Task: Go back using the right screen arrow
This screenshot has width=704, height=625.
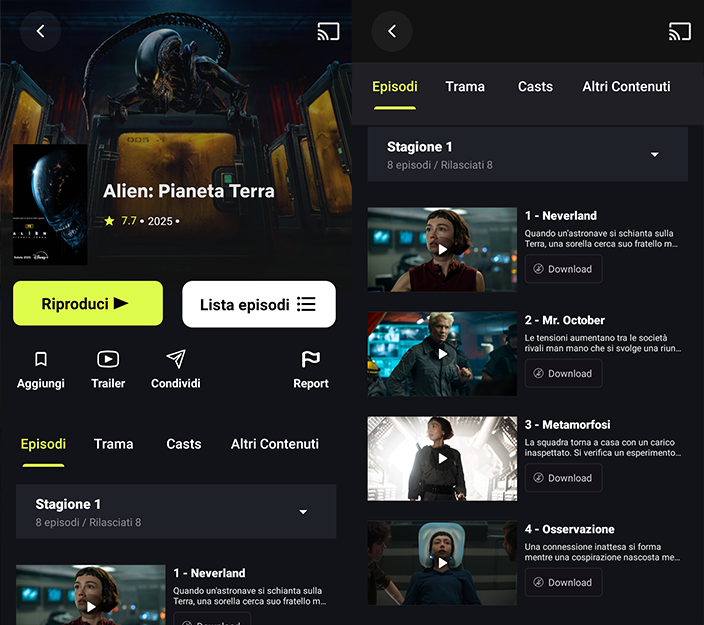Action: pyautogui.click(x=392, y=31)
